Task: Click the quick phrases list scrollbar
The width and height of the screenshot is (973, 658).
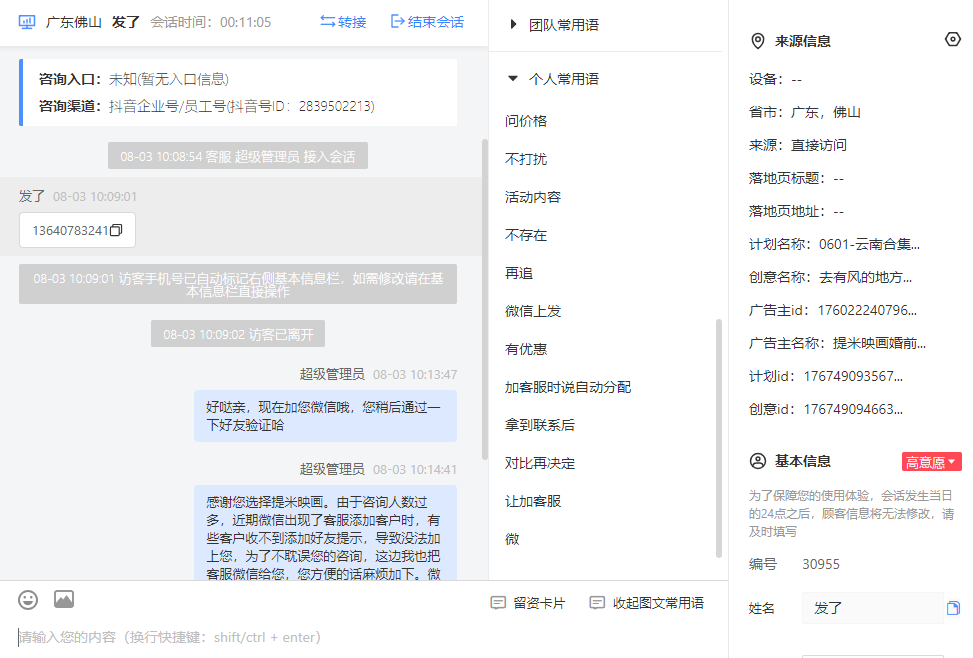Action: 719,438
